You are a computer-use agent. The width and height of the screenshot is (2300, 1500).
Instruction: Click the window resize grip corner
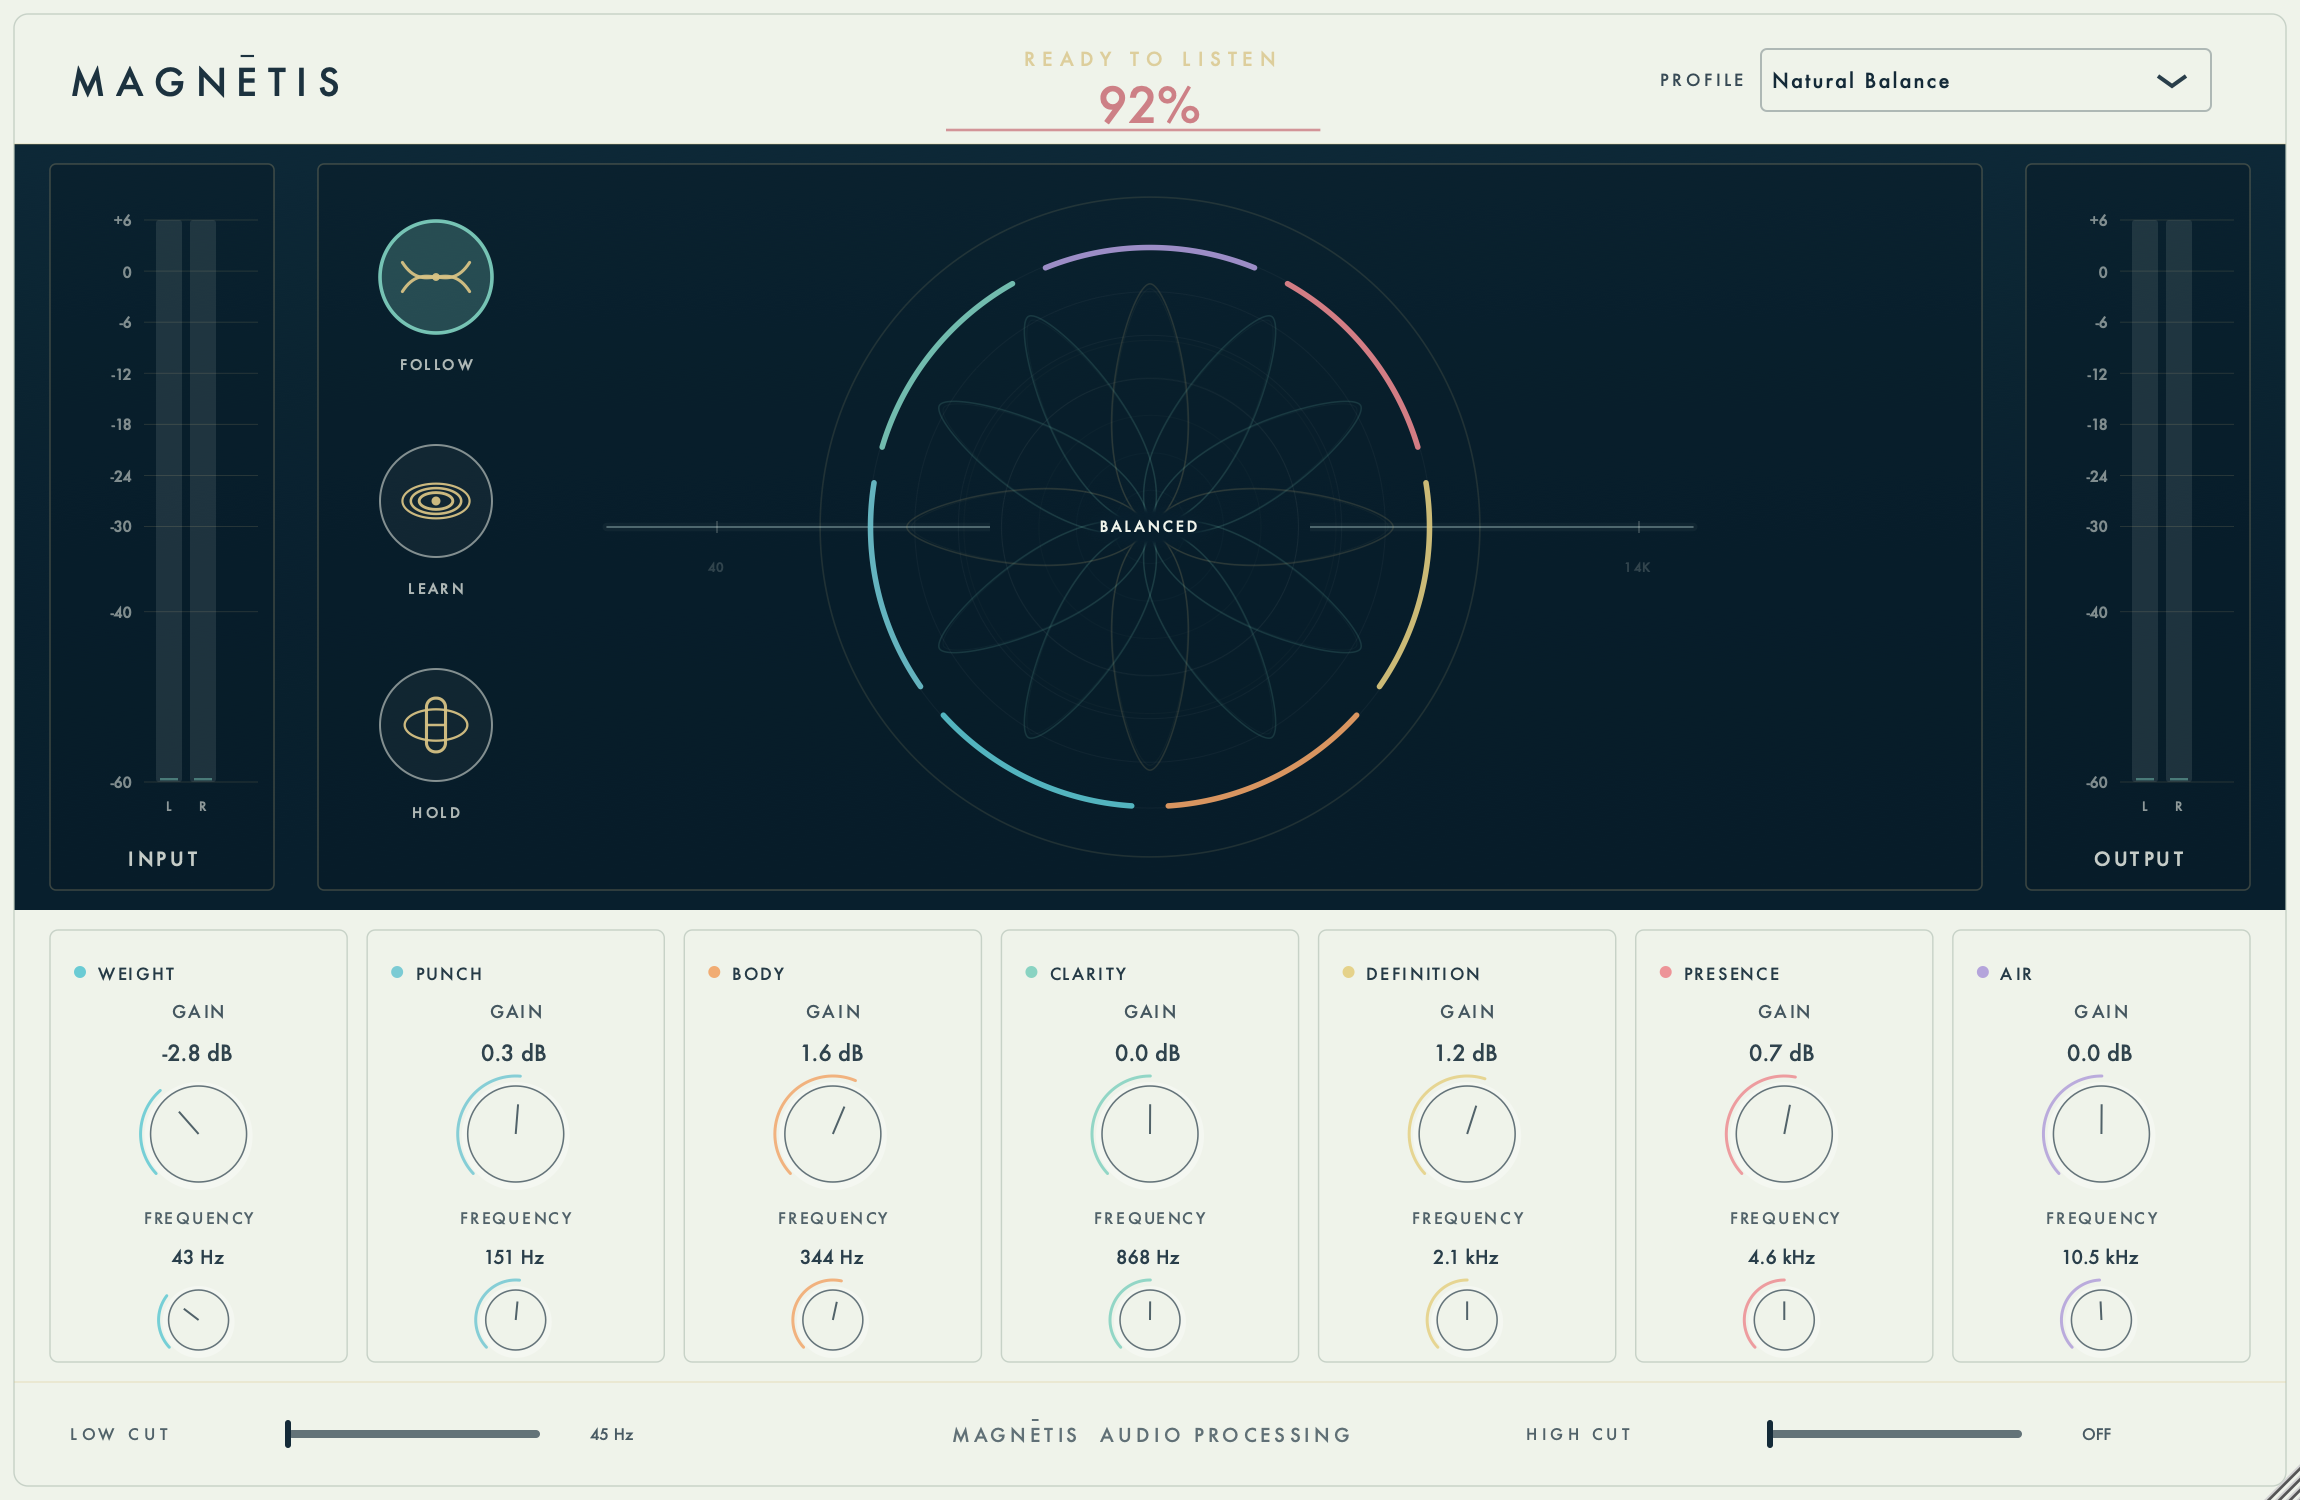tap(2283, 1484)
